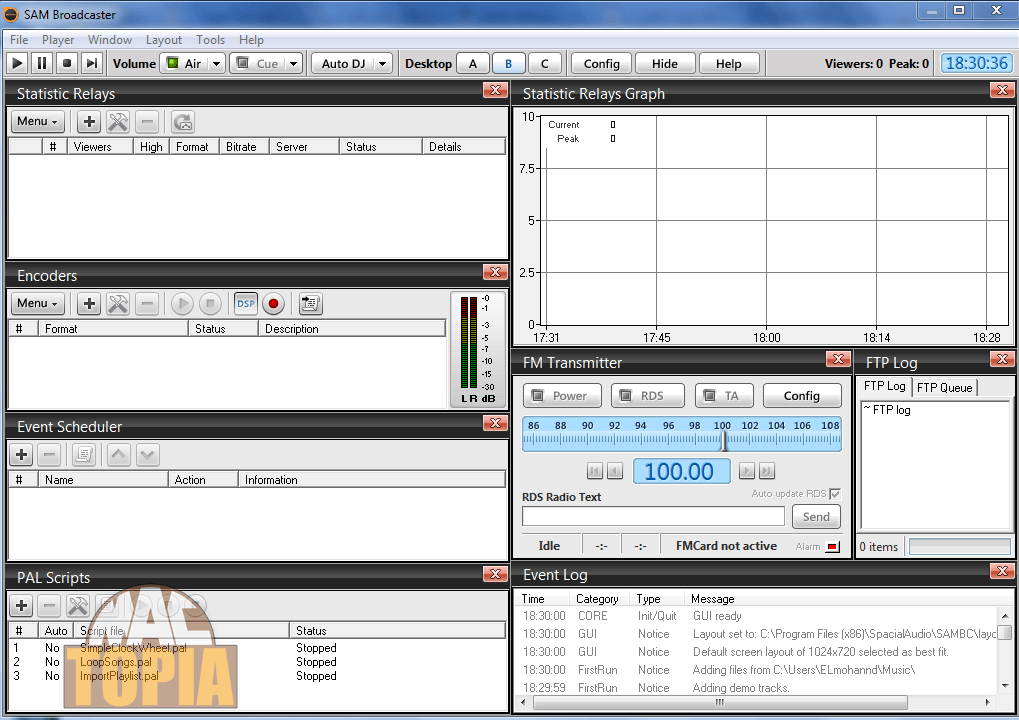Open Statistic Relays Menu dropdown
Image resolution: width=1019 pixels, height=720 pixels.
37,122
